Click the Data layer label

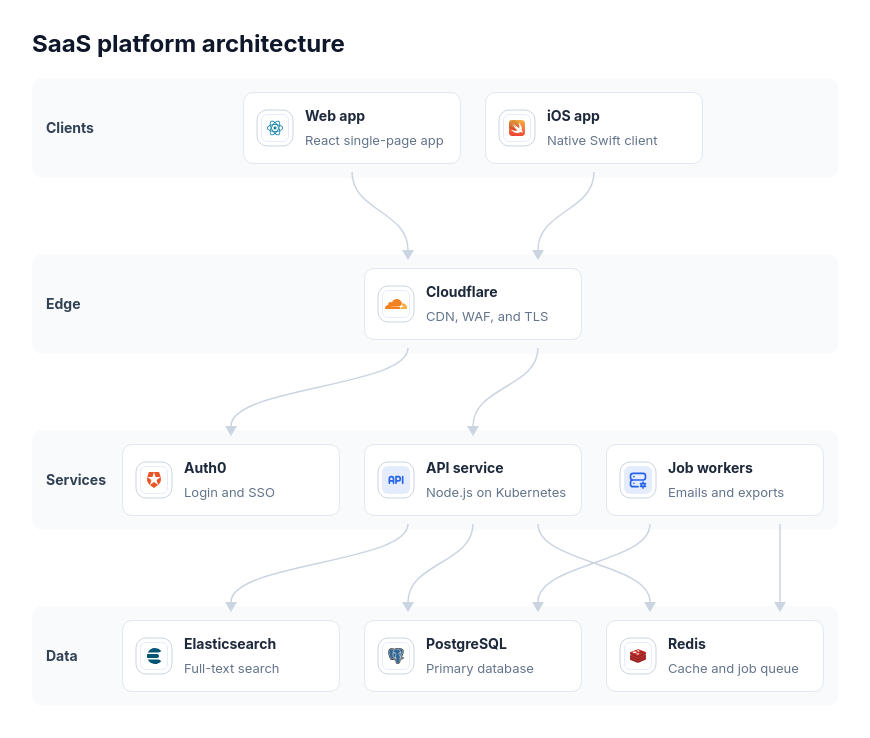62,656
